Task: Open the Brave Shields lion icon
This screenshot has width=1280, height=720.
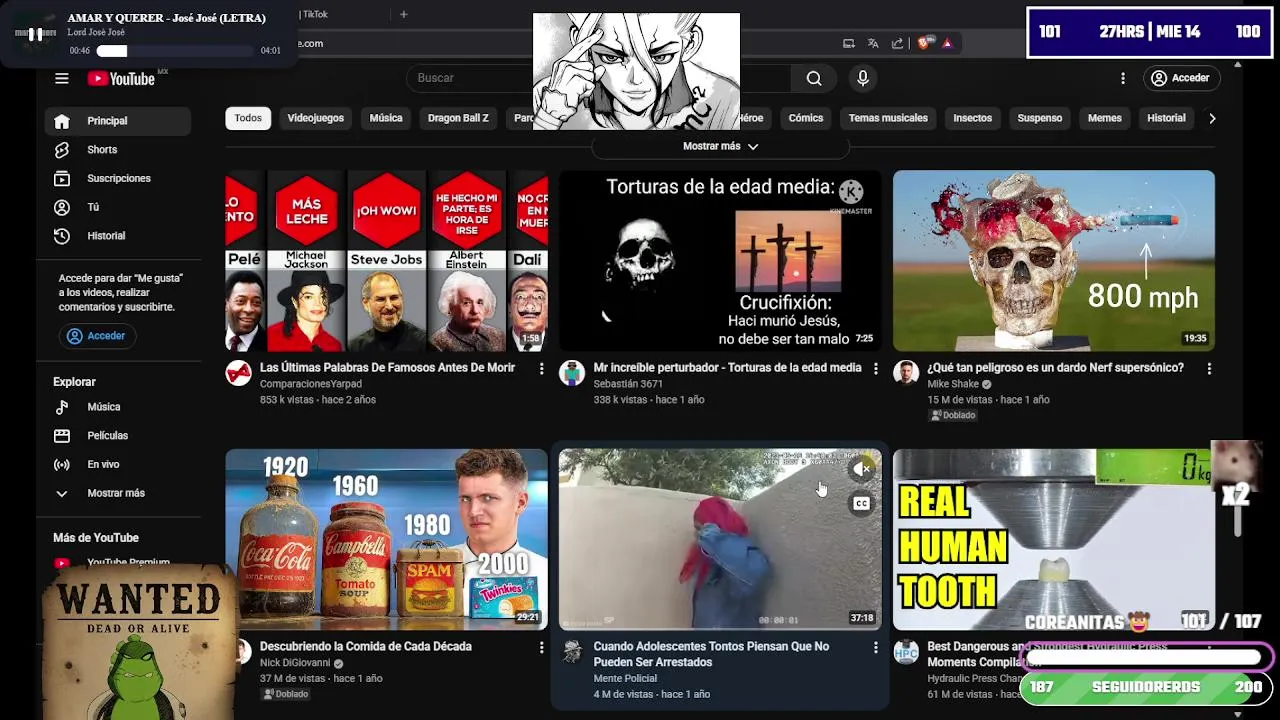Action: pos(925,43)
